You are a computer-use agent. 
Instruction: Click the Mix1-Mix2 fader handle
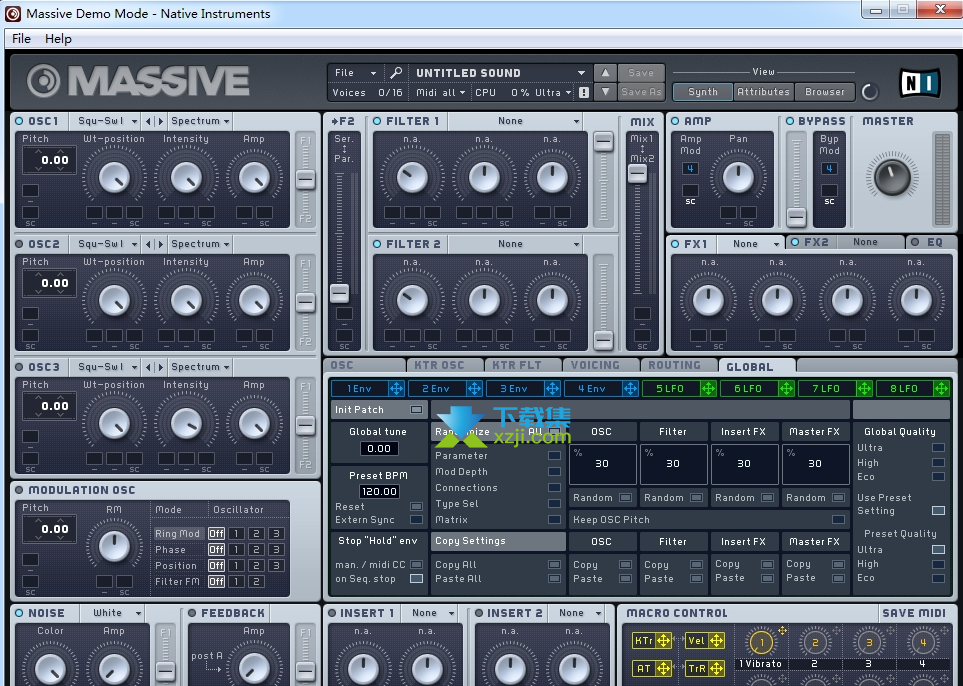pyautogui.click(x=637, y=174)
